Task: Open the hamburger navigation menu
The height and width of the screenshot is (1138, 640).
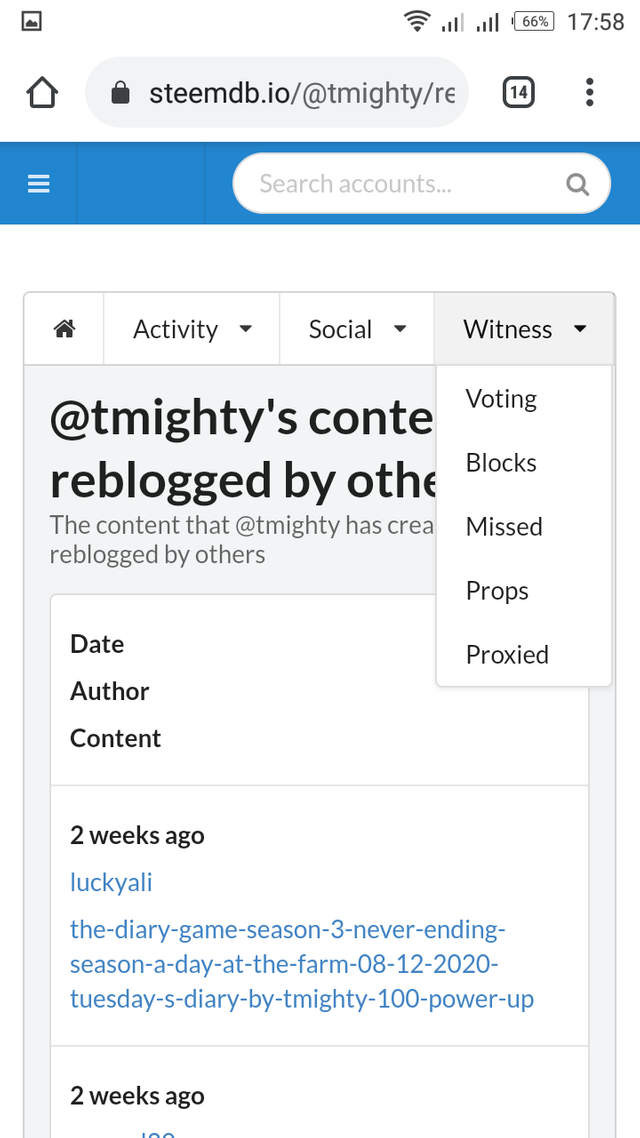Action: pos(39,184)
